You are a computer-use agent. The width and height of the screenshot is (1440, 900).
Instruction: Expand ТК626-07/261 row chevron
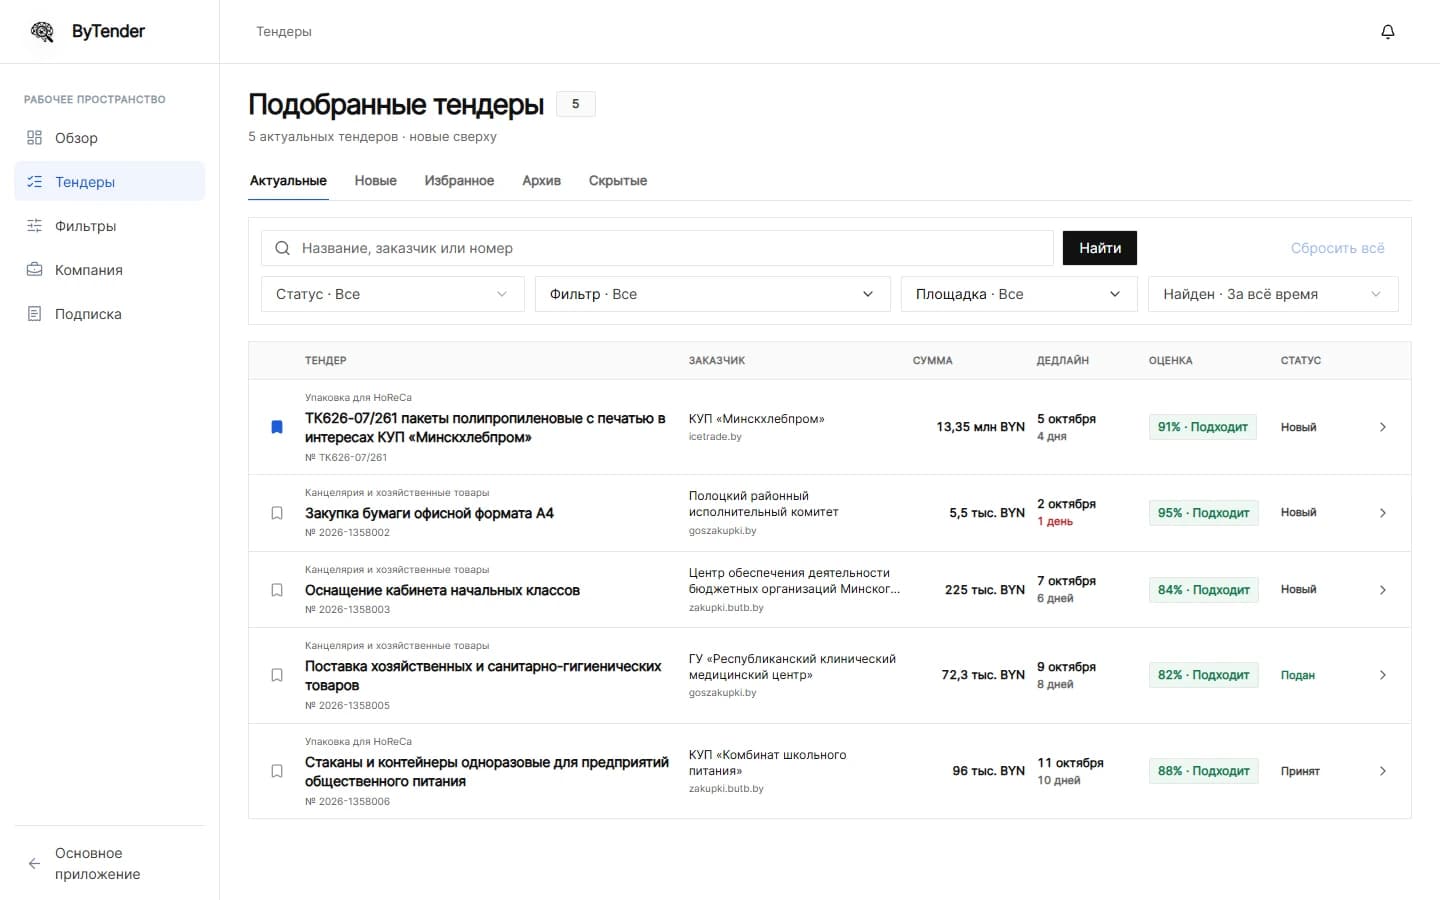pyautogui.click(x=1383, y=427)
